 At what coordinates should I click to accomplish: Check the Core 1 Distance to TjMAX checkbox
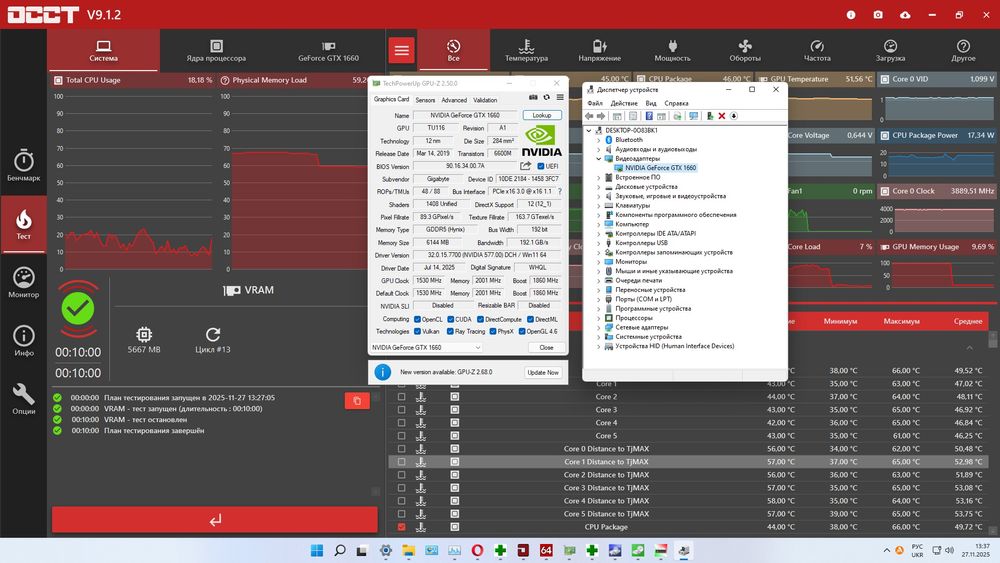pos(402,462)
